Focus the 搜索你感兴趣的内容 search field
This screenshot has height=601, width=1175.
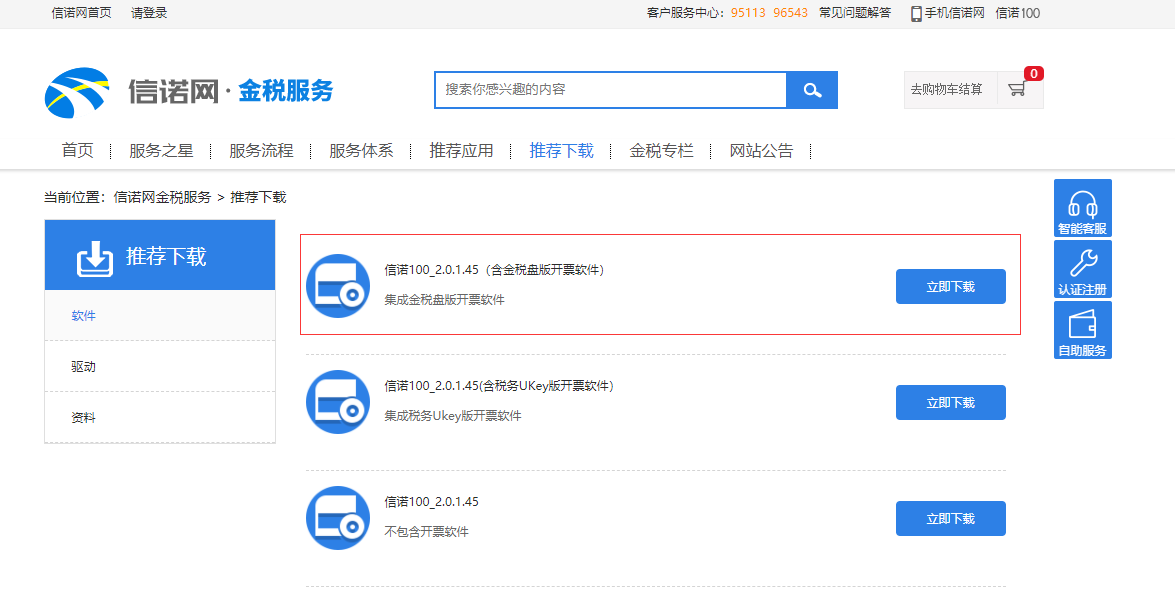tap(611, 90)
